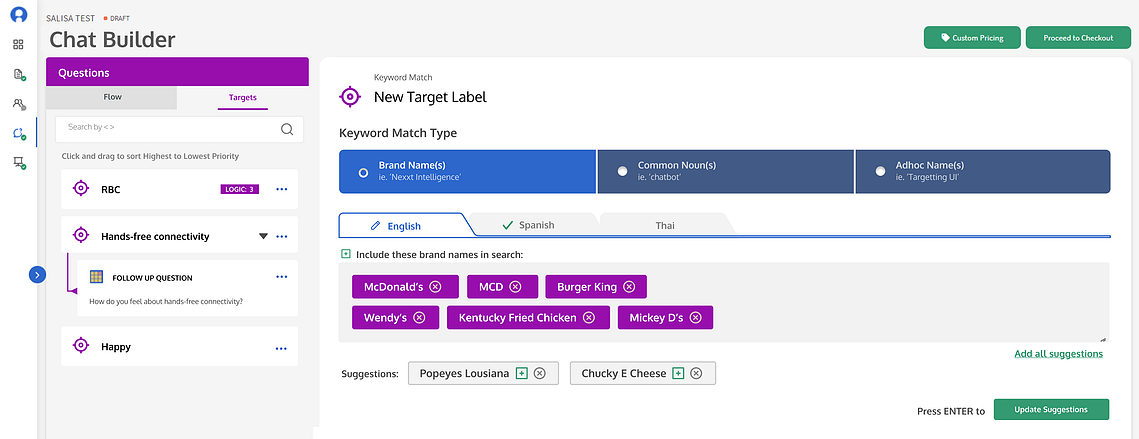This screenshot has height=439, width=1139.
Task: Open the audience people icon in sidebar
Action: coord(19,104)
